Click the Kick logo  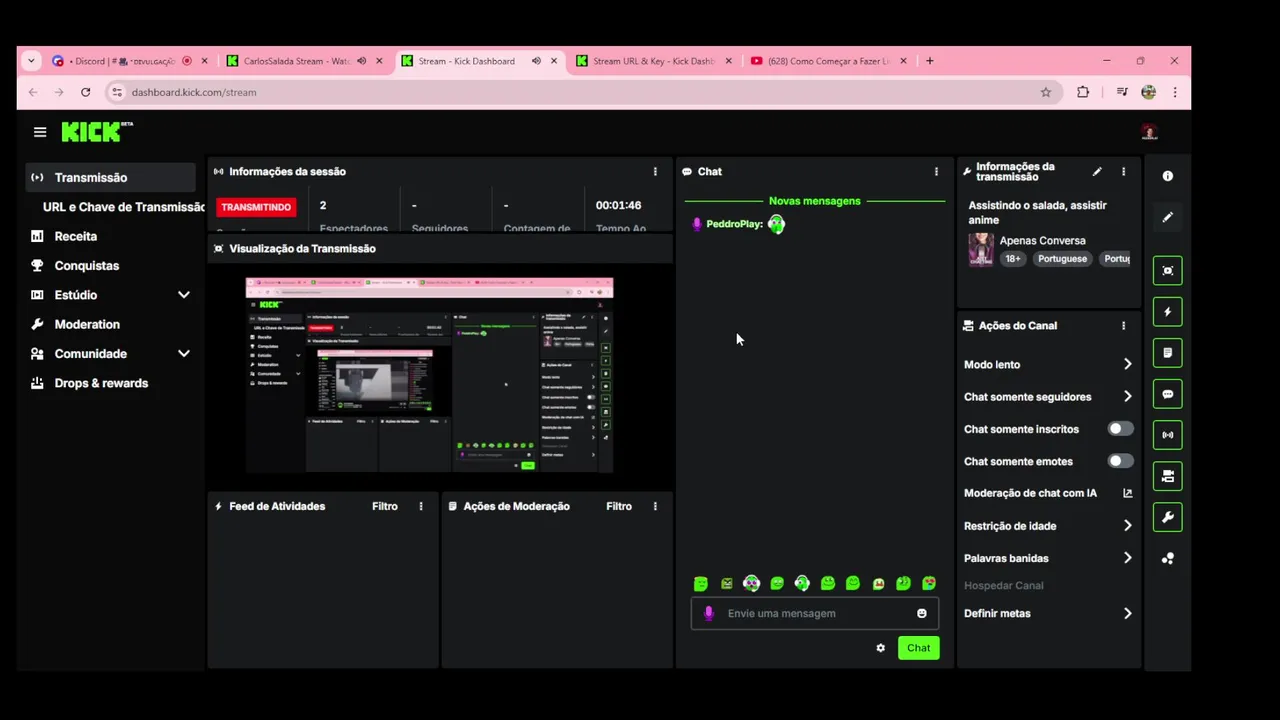tap(96, 131)
